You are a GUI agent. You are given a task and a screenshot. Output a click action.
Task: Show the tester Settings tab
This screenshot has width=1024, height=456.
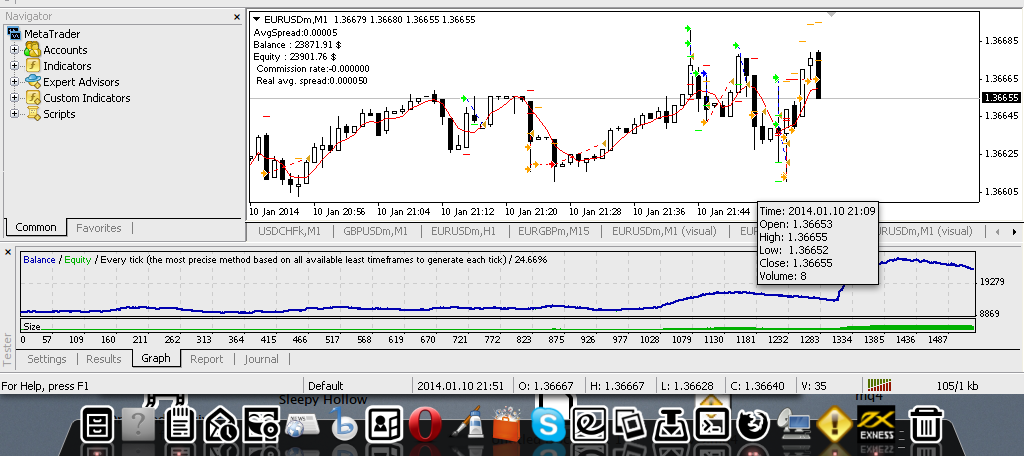(x=47, y=359)
